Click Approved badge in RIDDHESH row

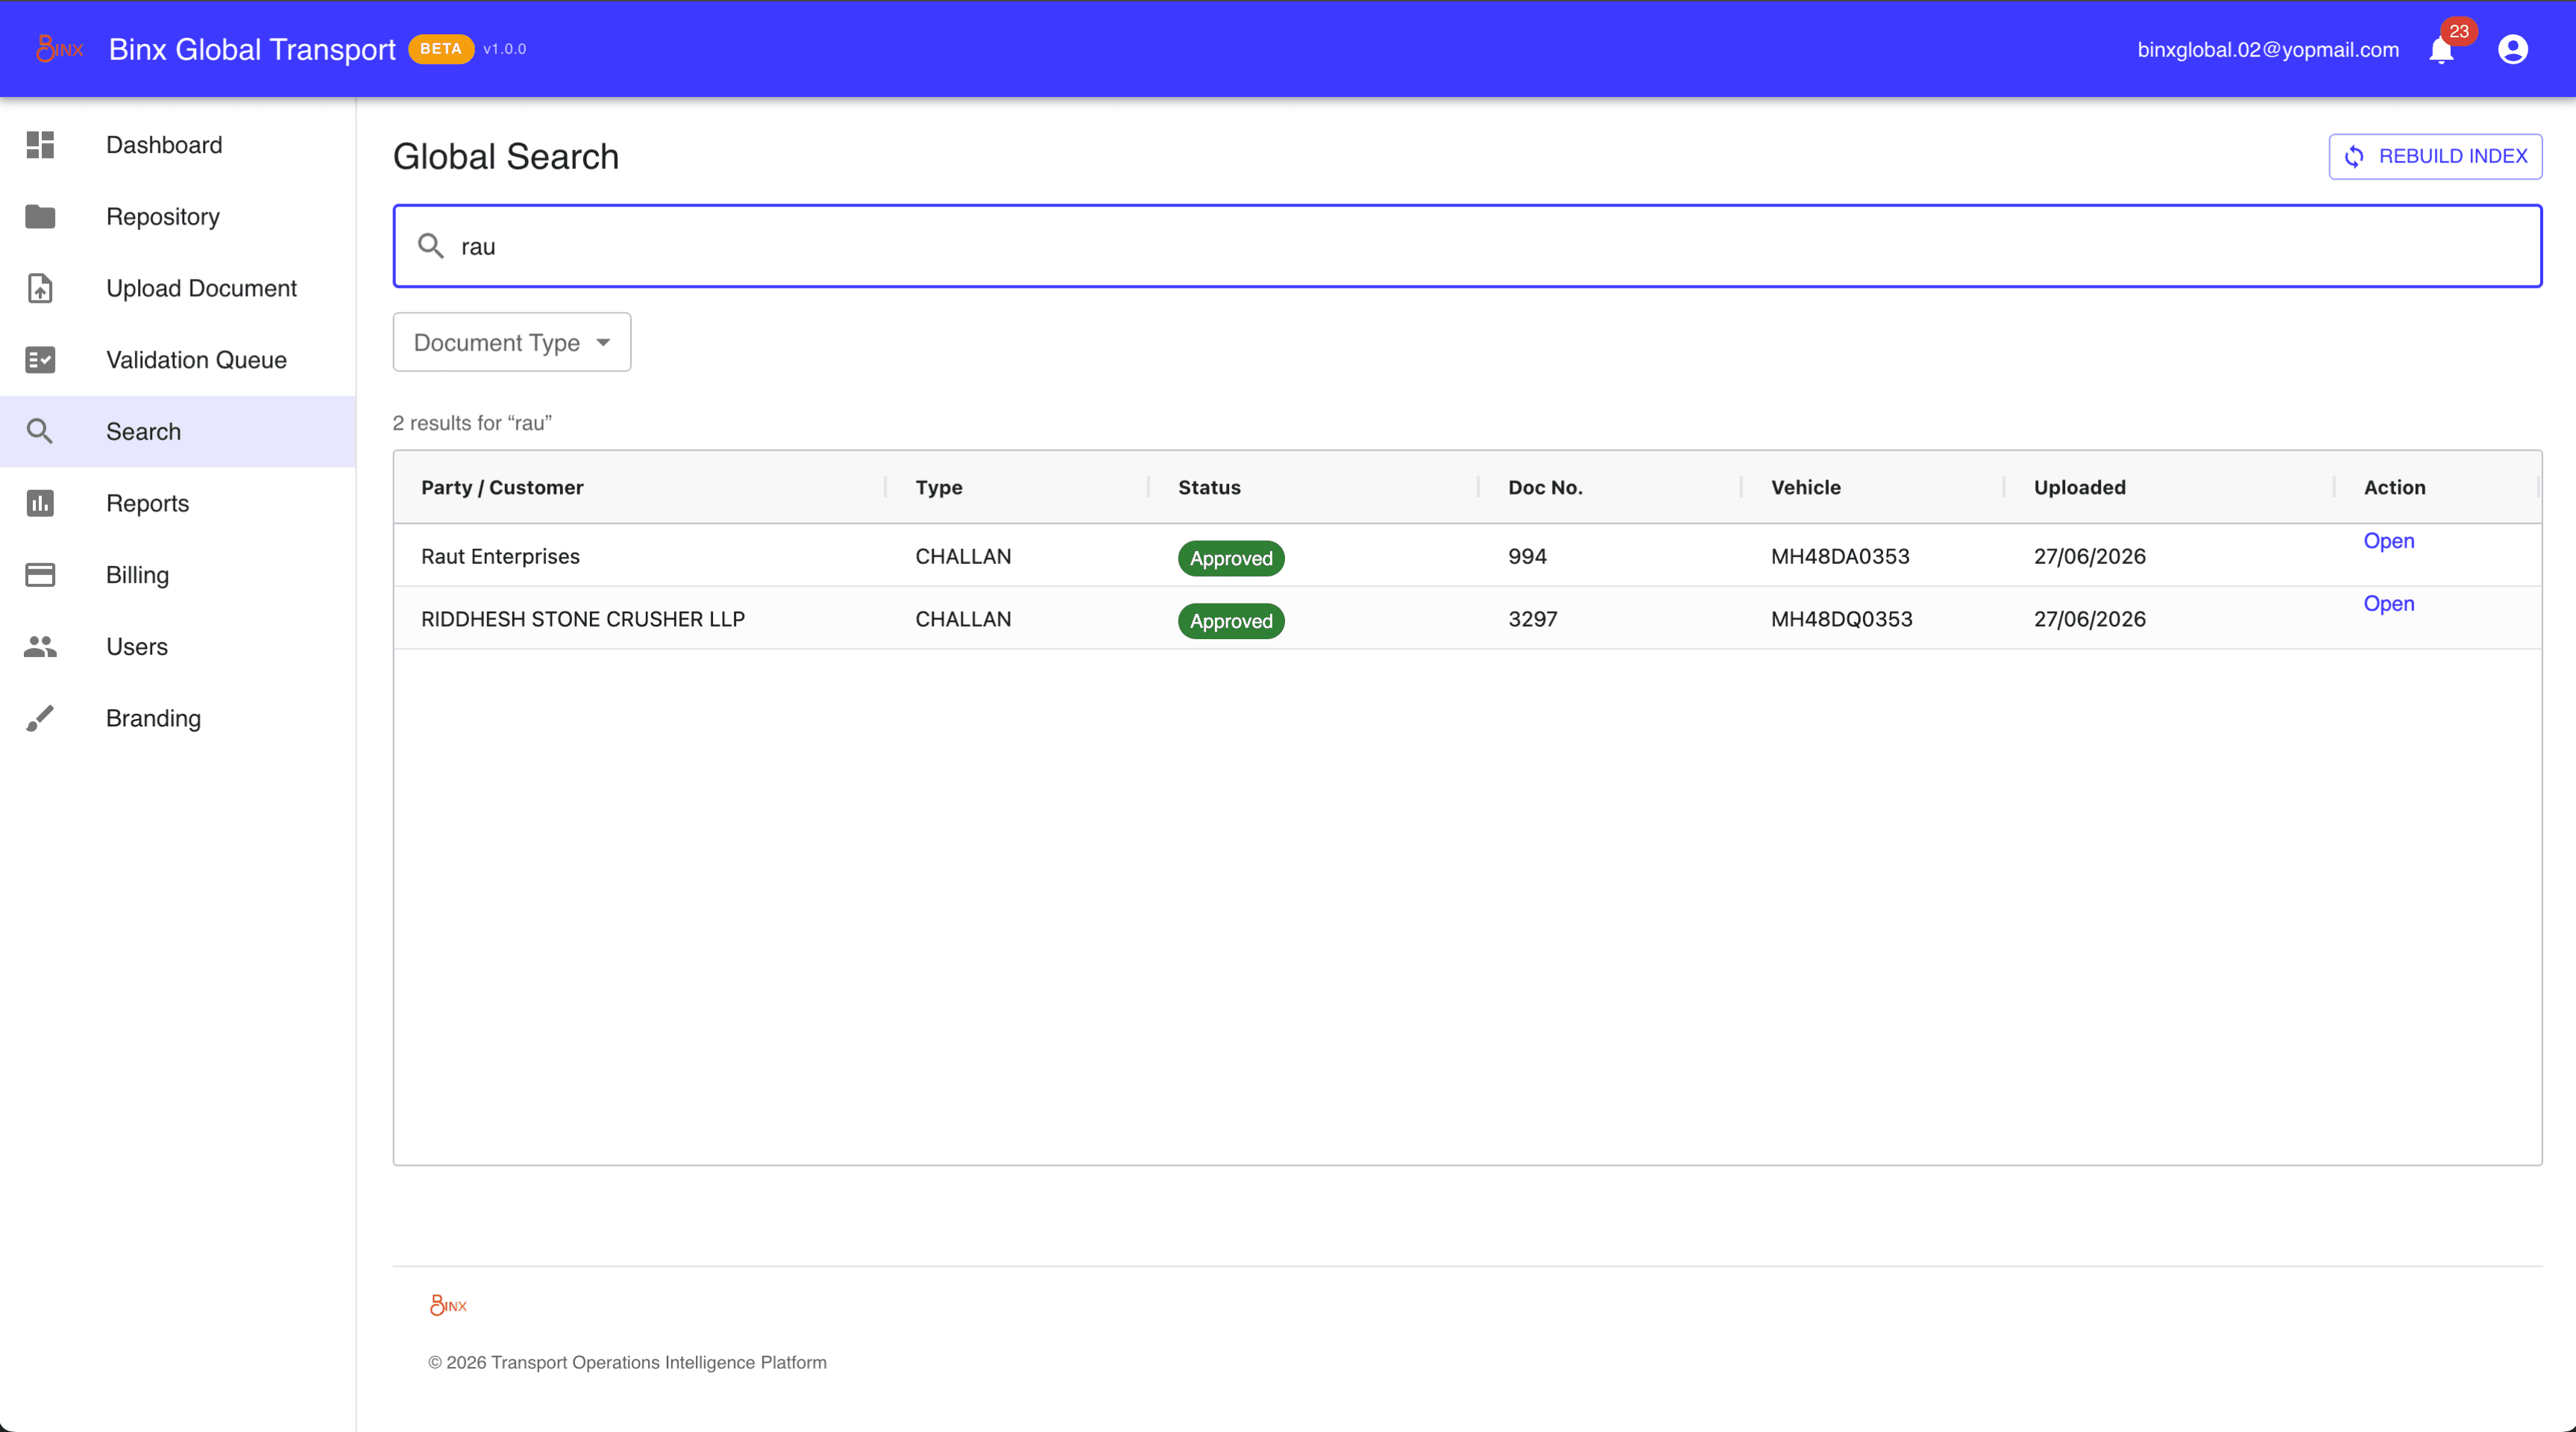(1231, 621)
